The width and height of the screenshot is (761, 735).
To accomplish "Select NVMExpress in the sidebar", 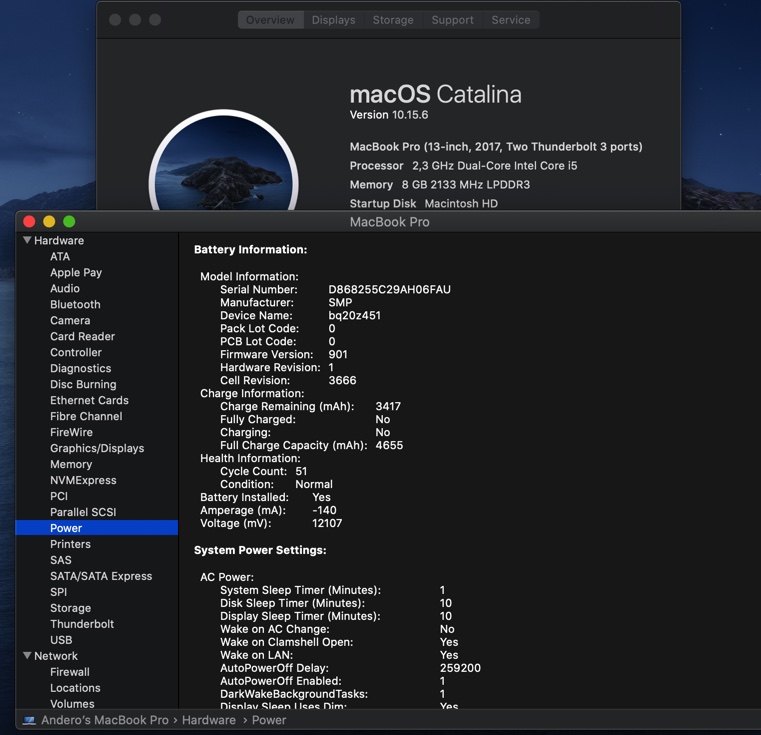I will click(x=83, y=481).
